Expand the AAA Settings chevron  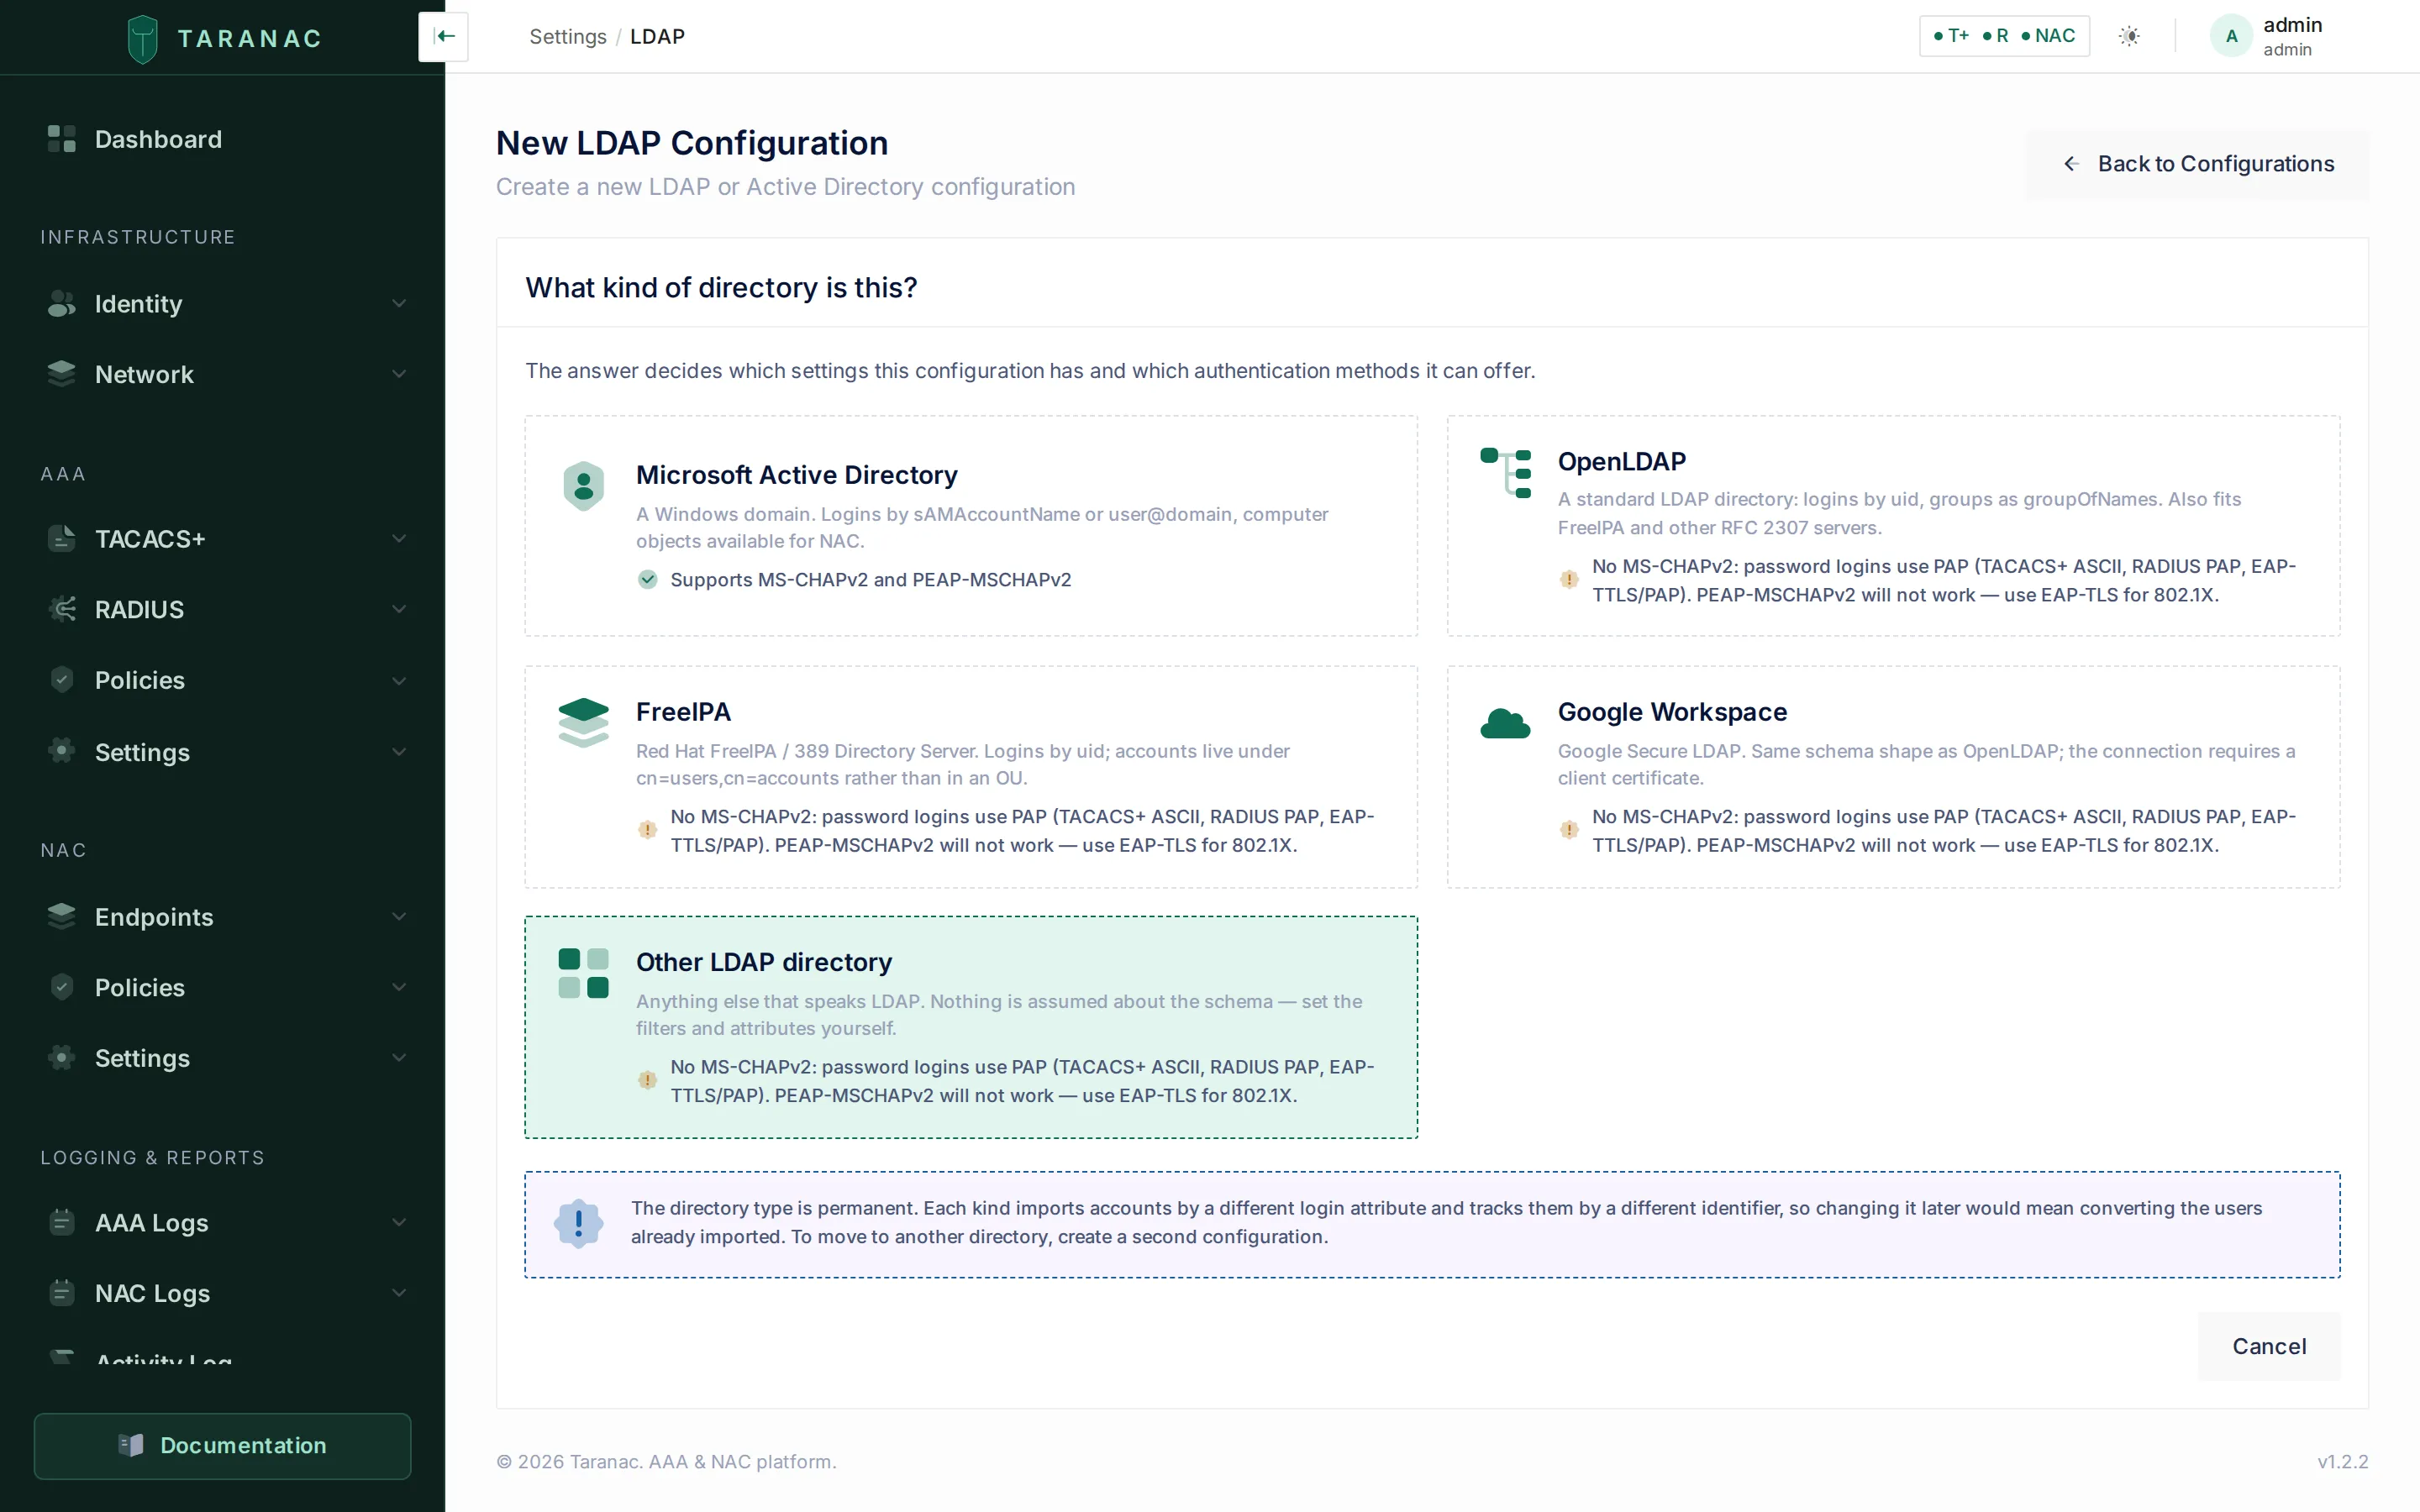point(399,751)
